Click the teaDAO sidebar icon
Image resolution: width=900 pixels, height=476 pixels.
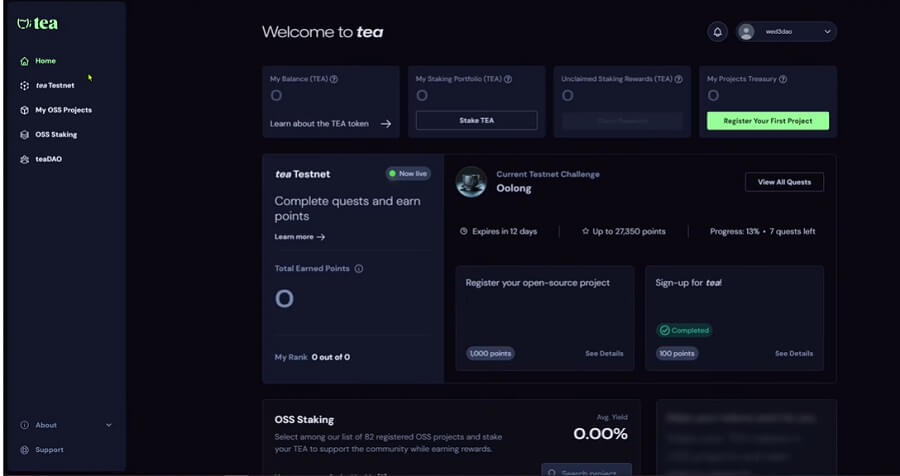click(x=24, y=160)
